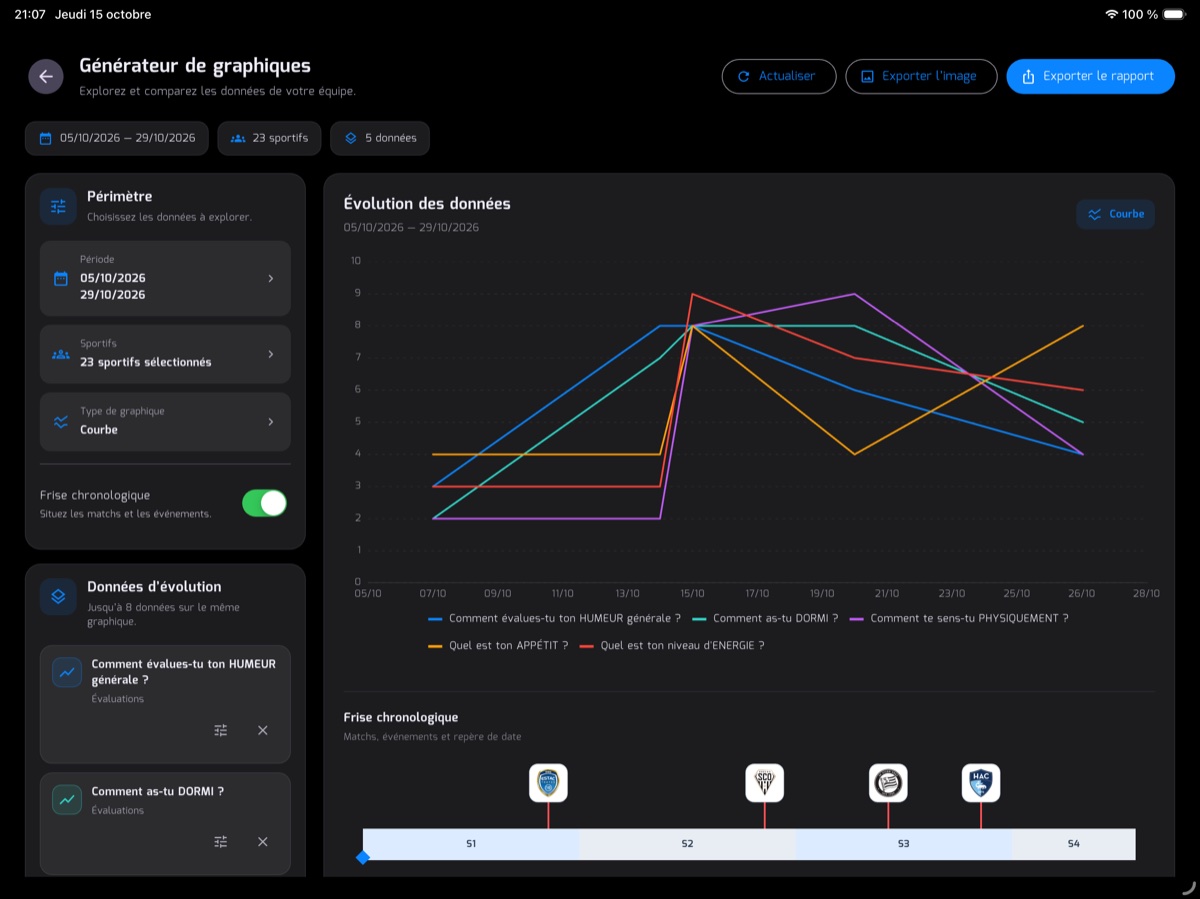Click the battery status icon
This screenshot has width=1200, height=899.
(x=1173, y=14)
